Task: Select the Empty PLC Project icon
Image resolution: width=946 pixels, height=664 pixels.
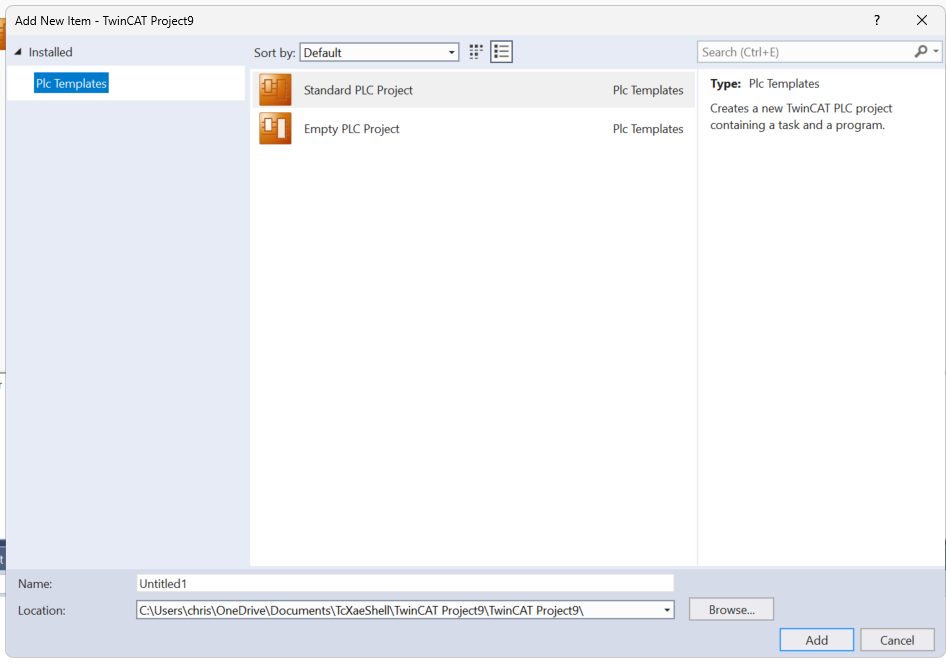Action: click(x=275, y=128)
